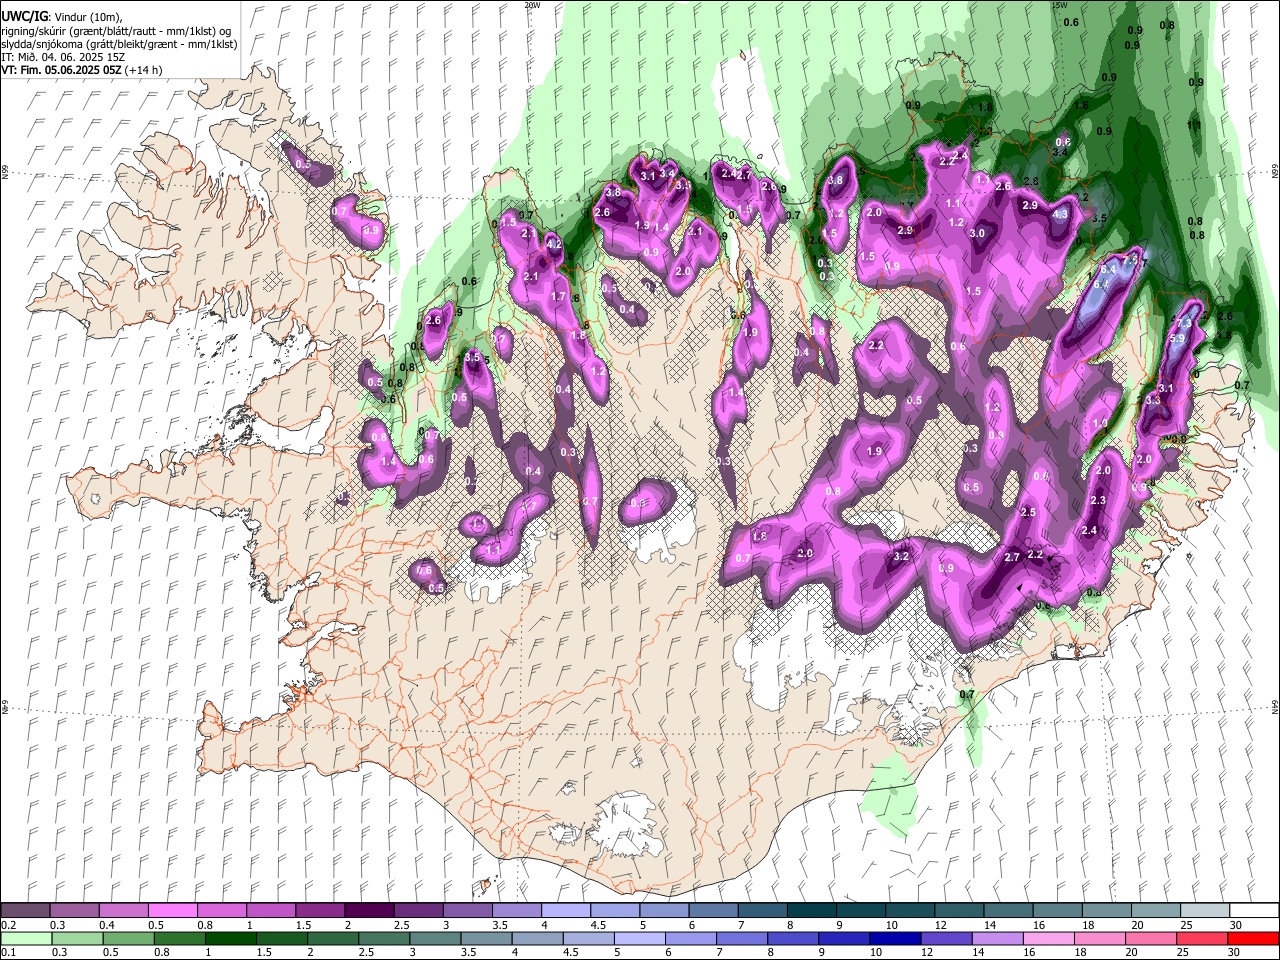This screenshot has height=960, width=1280.
Task: Click the '3.0' precipitation label on the map
Action: coord(977,233)
